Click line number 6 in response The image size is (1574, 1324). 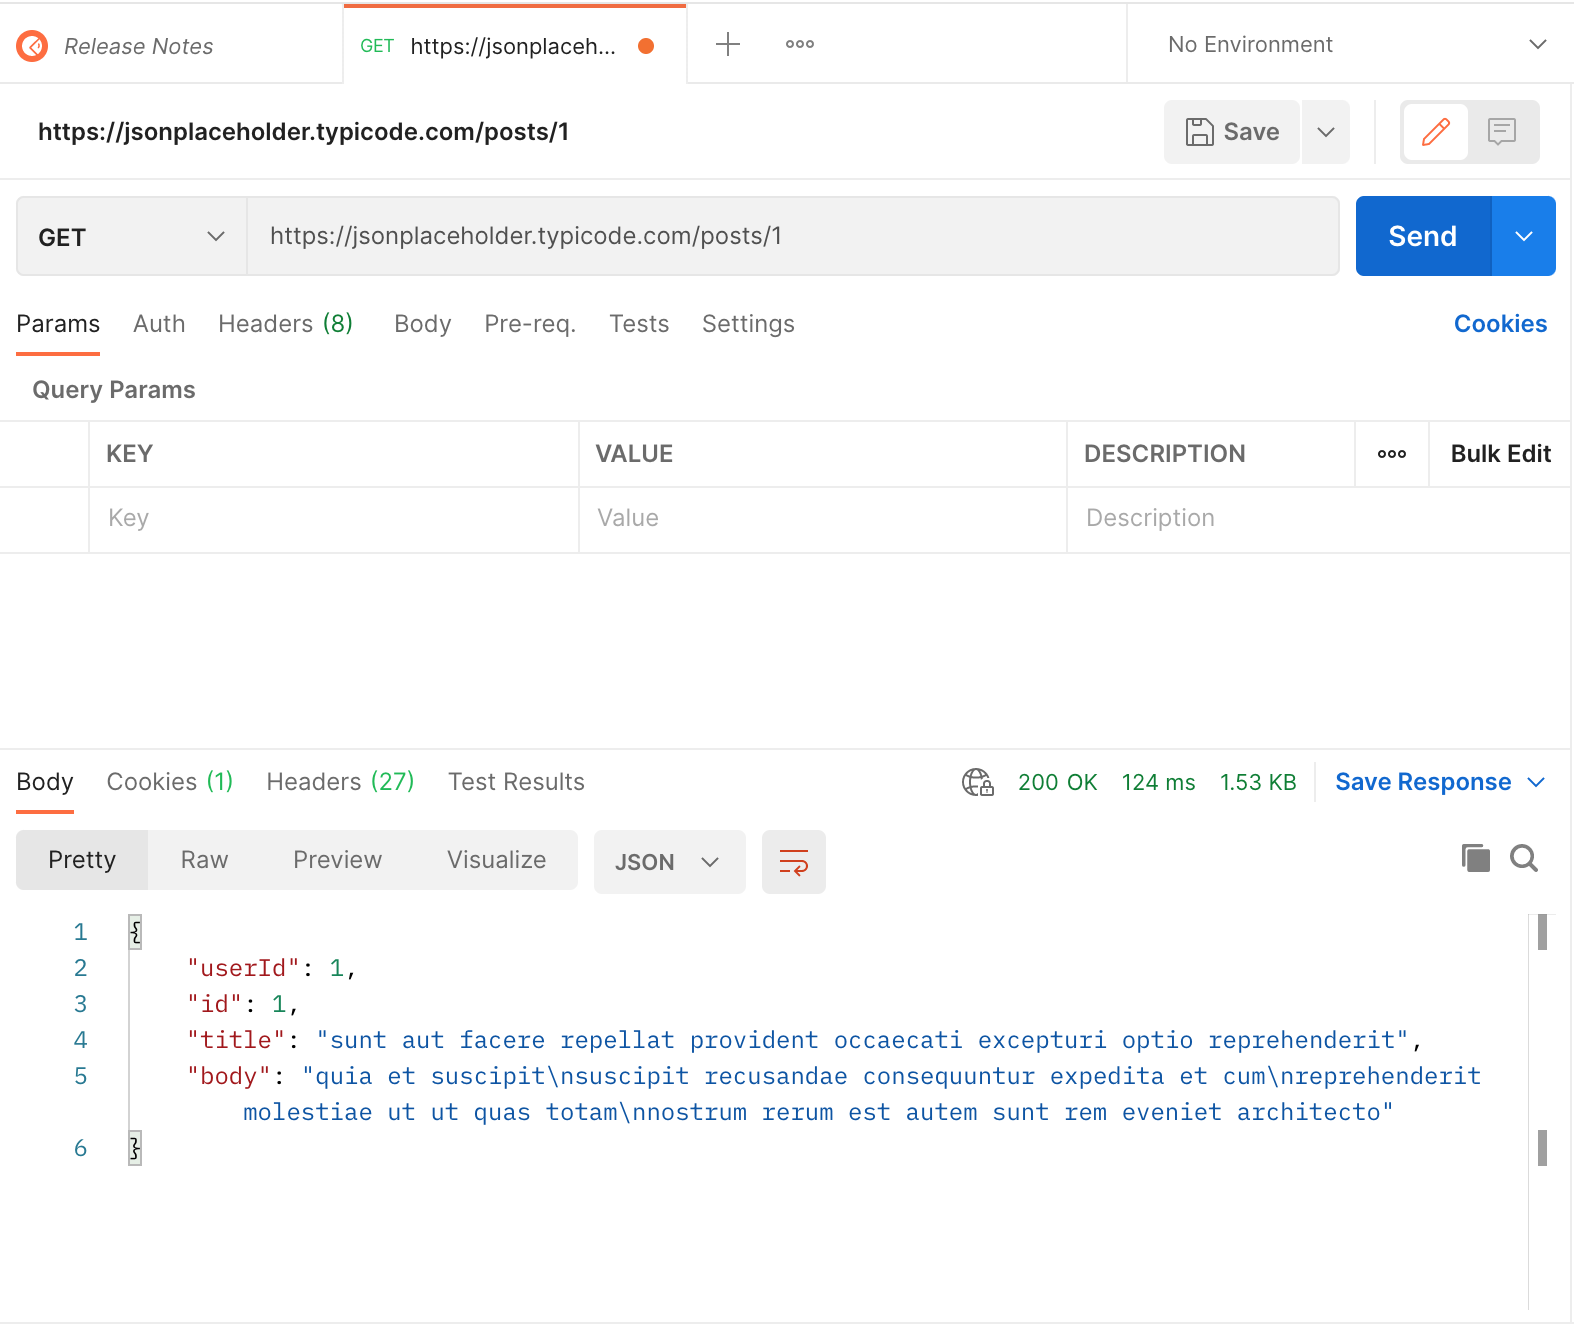[80, 1148]
